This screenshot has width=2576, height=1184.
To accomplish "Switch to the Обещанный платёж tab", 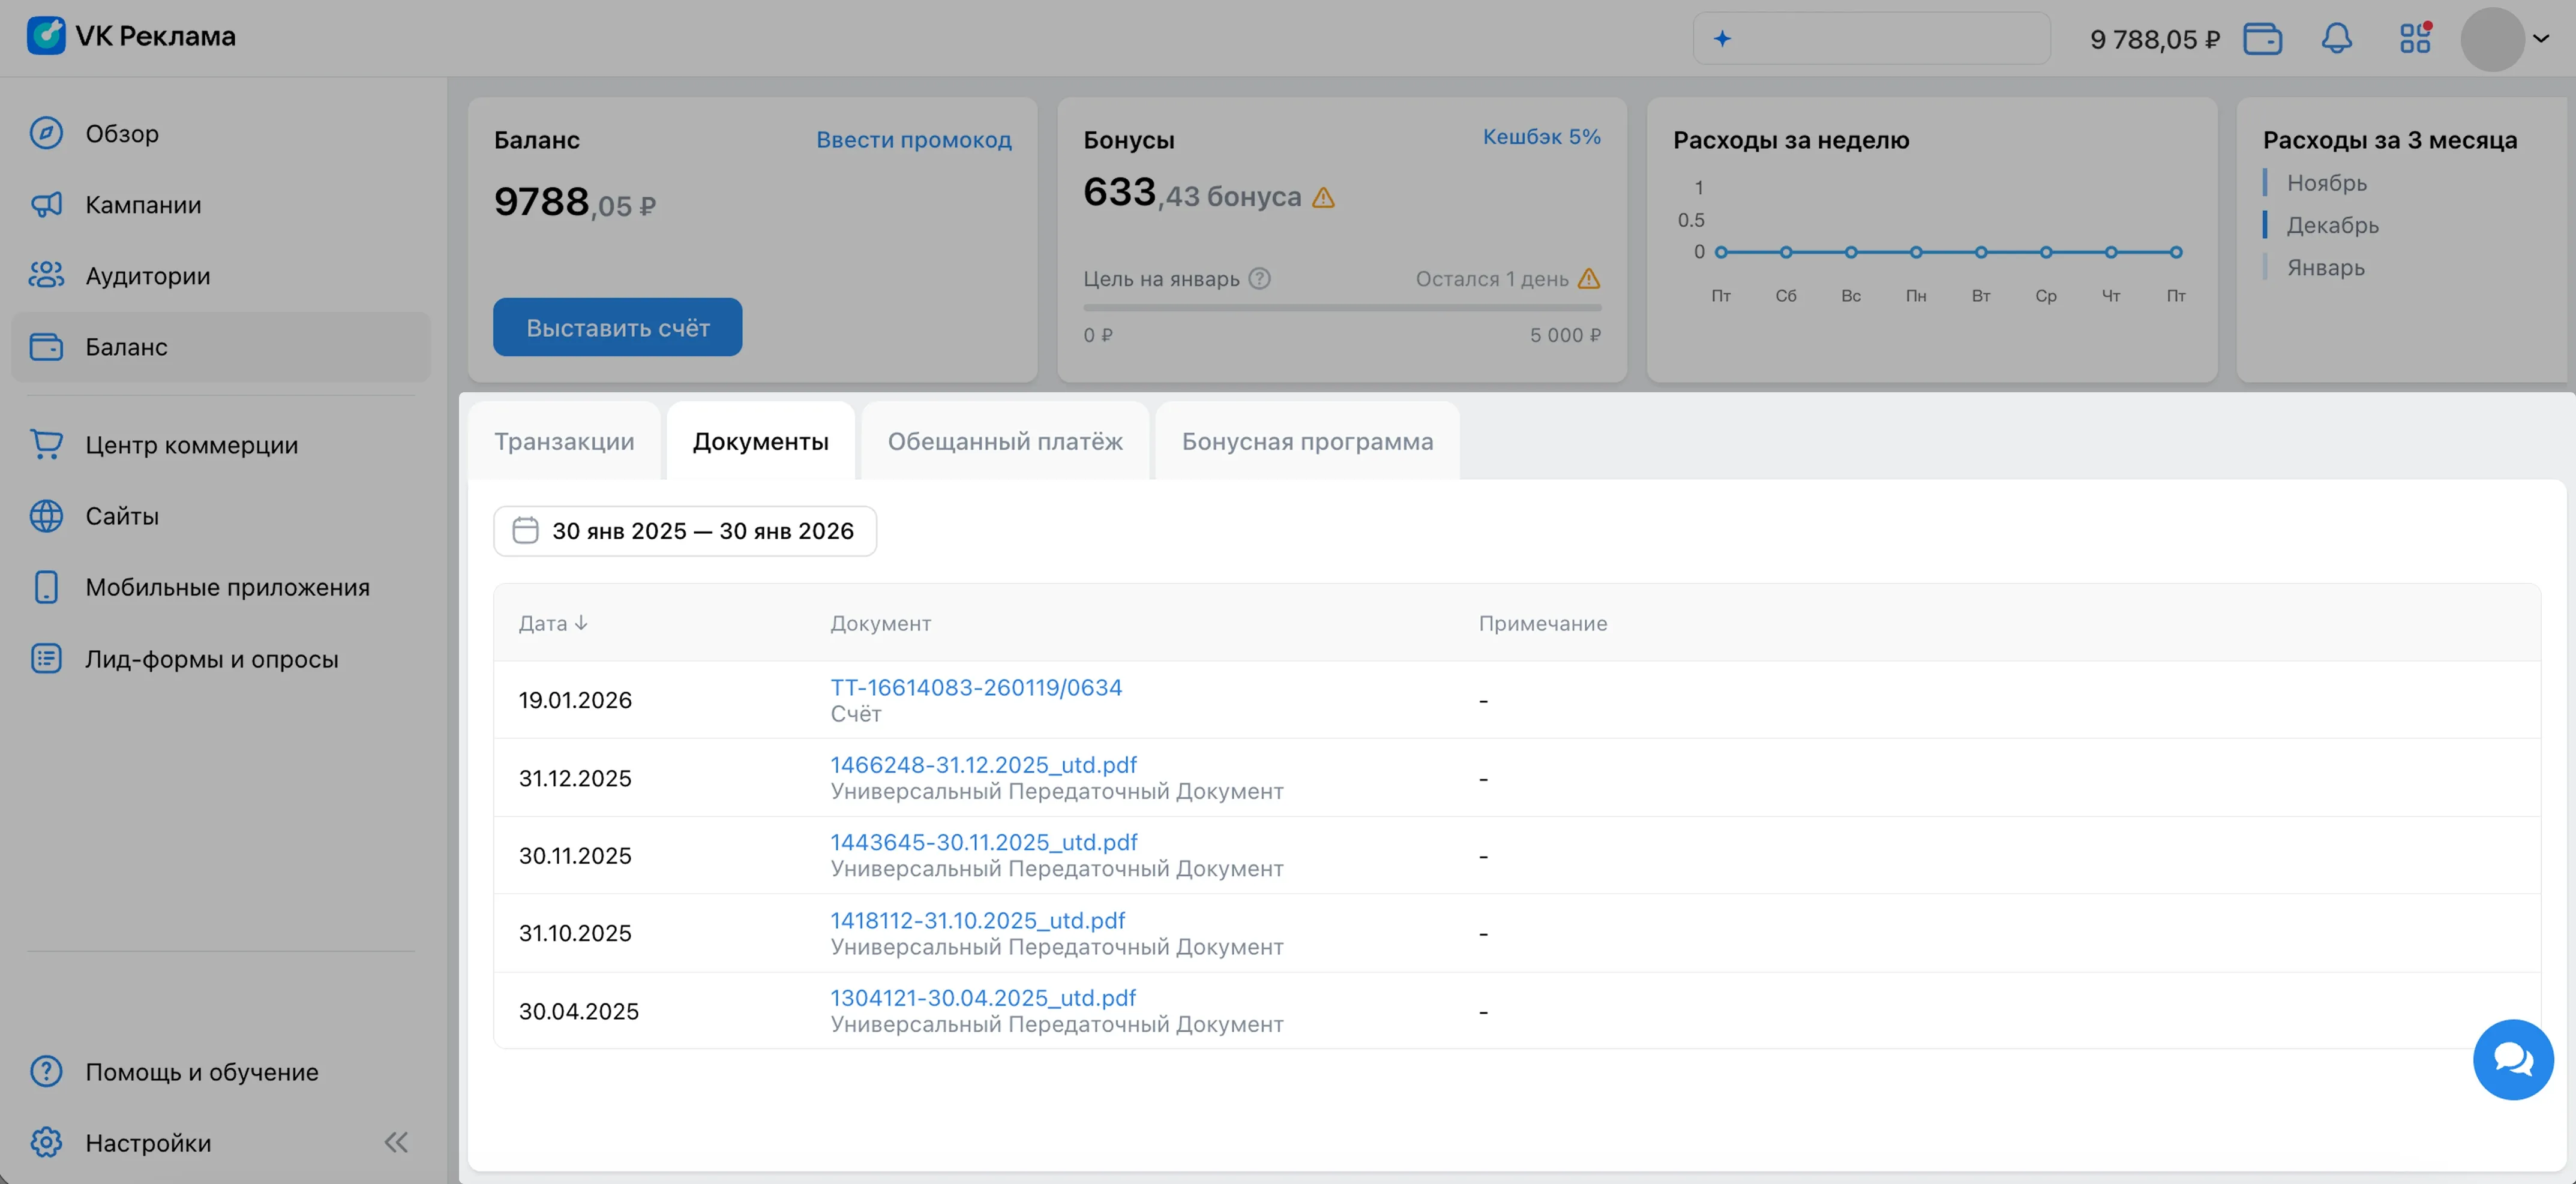I will [1005, 441].
